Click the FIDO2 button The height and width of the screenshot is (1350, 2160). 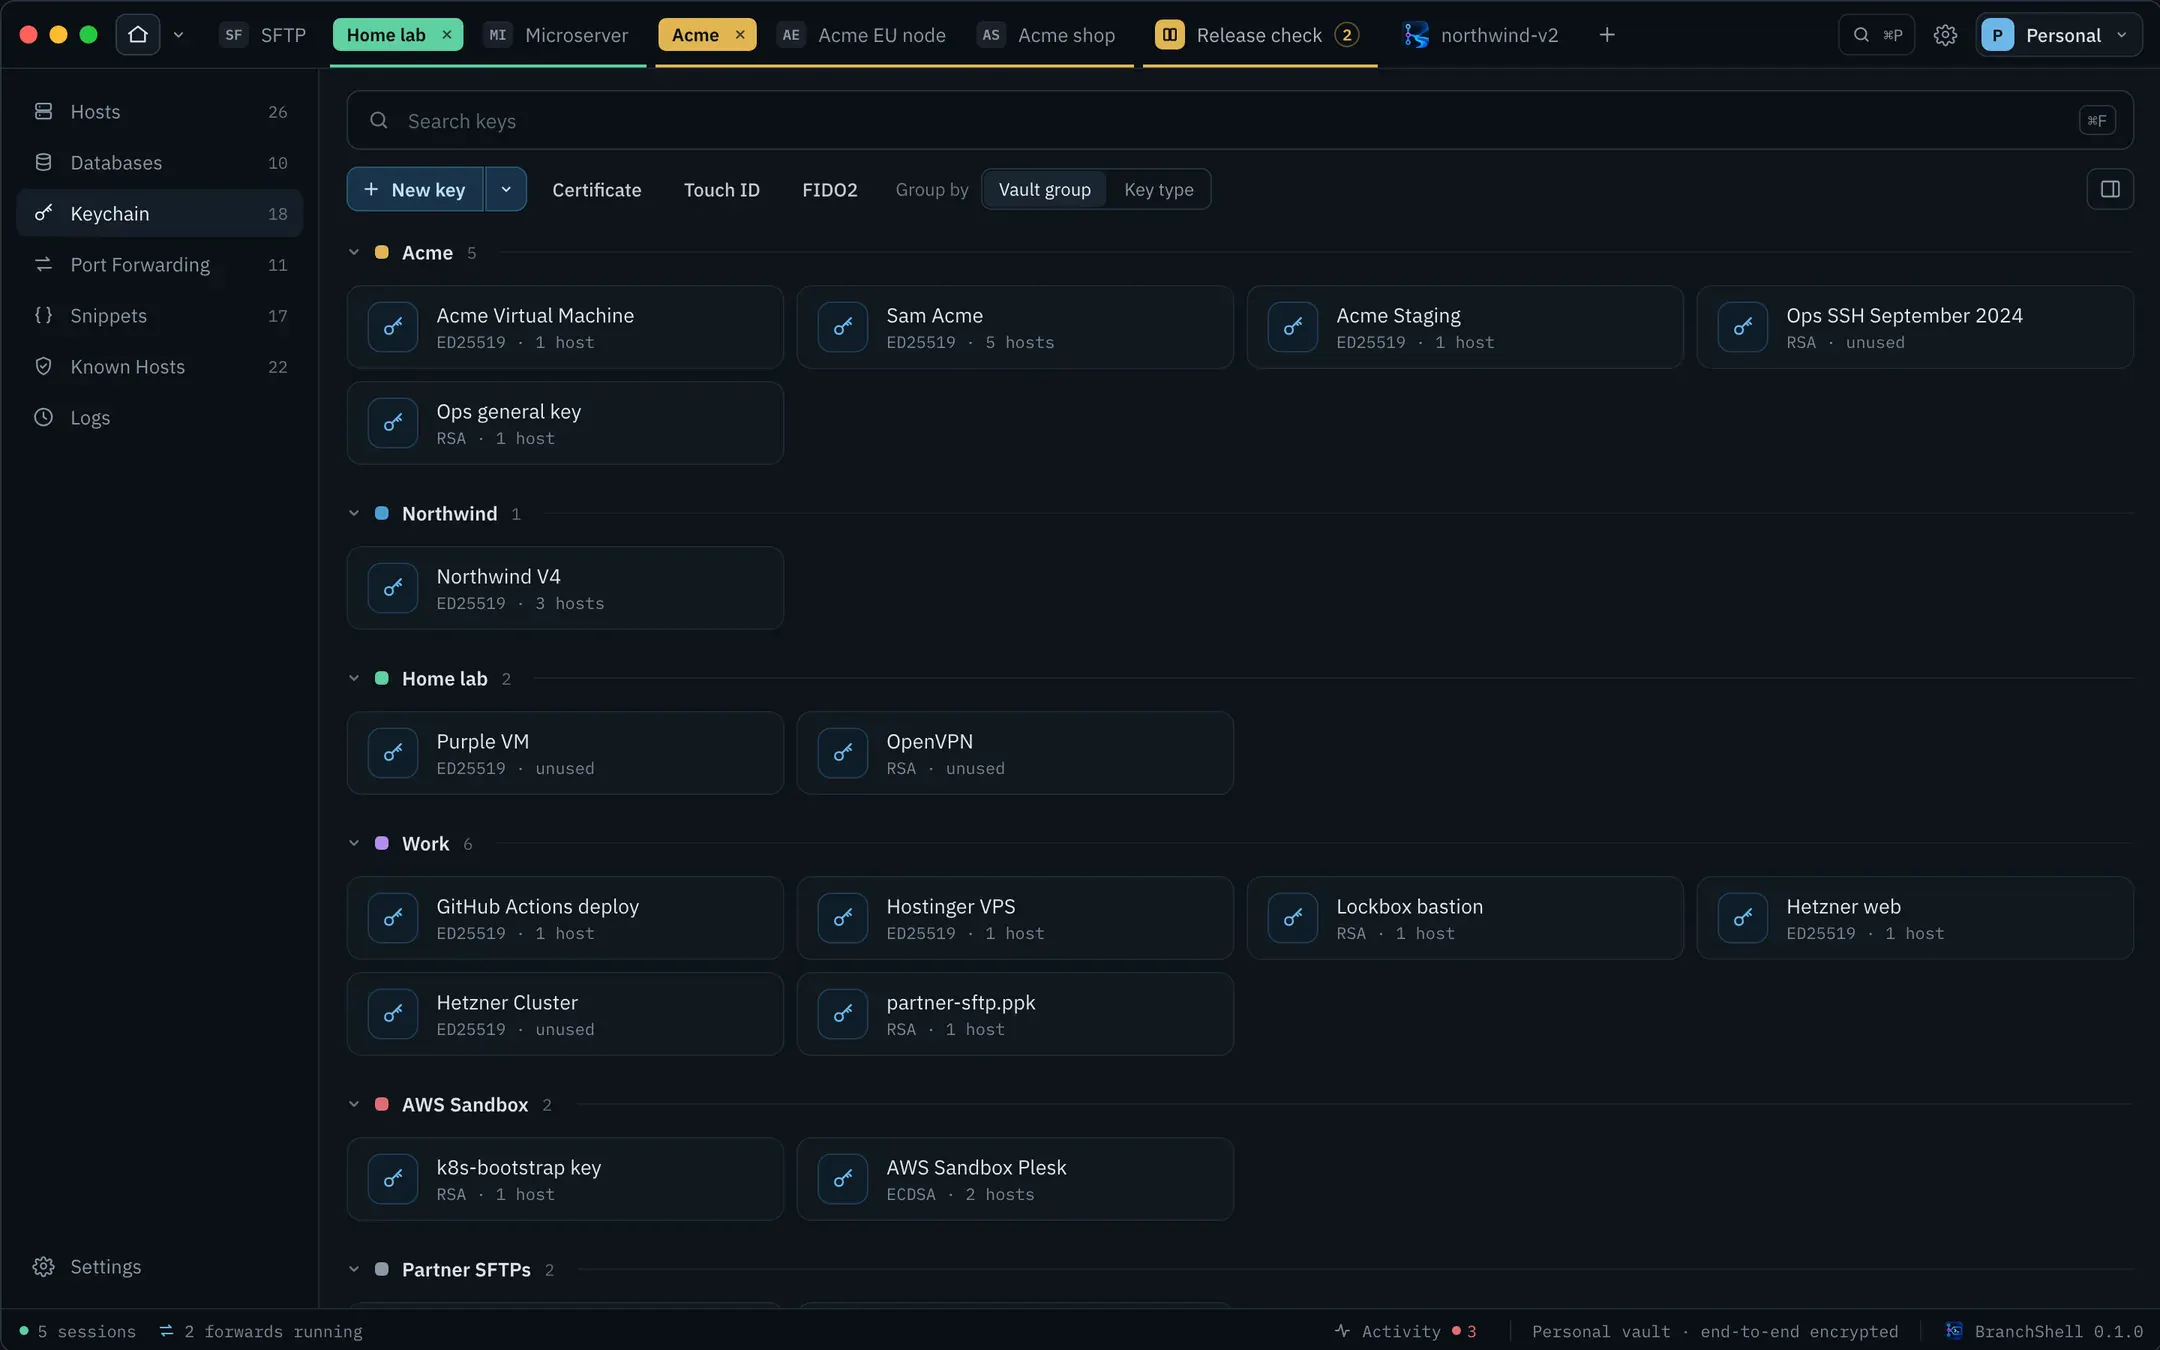pos(829,189)
